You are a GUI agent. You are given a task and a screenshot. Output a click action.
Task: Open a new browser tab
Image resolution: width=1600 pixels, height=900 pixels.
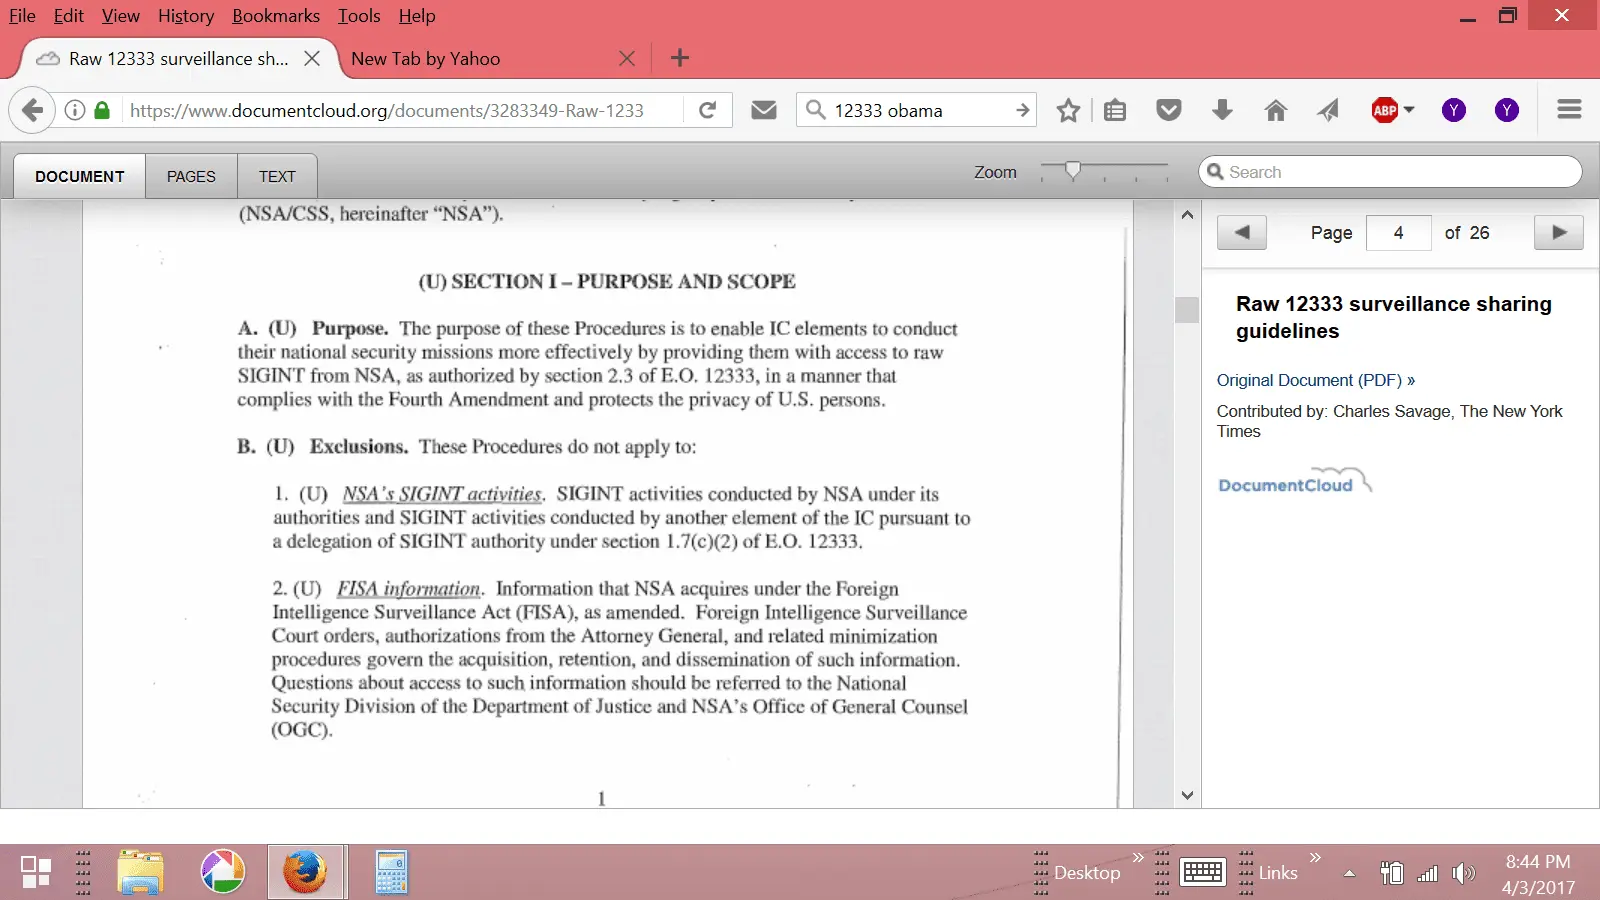click(x=680, y=58)
